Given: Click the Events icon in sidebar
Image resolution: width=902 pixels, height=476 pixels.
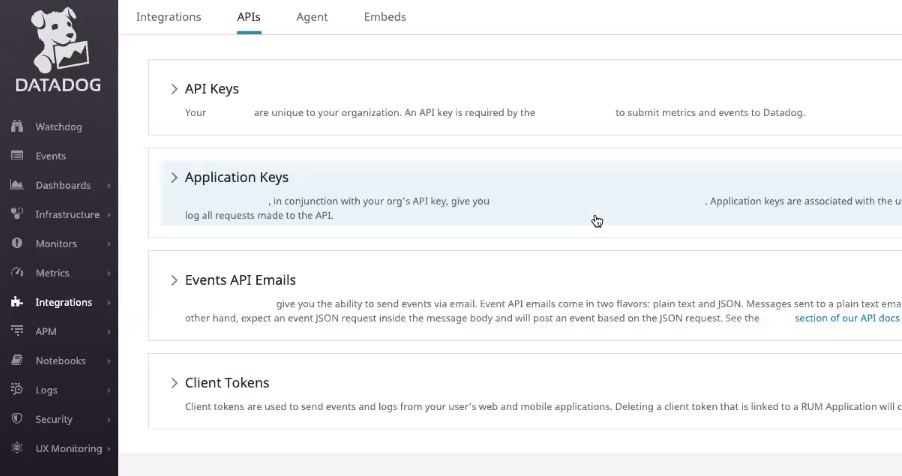Looking at the screenshot, I should [17, 156].
